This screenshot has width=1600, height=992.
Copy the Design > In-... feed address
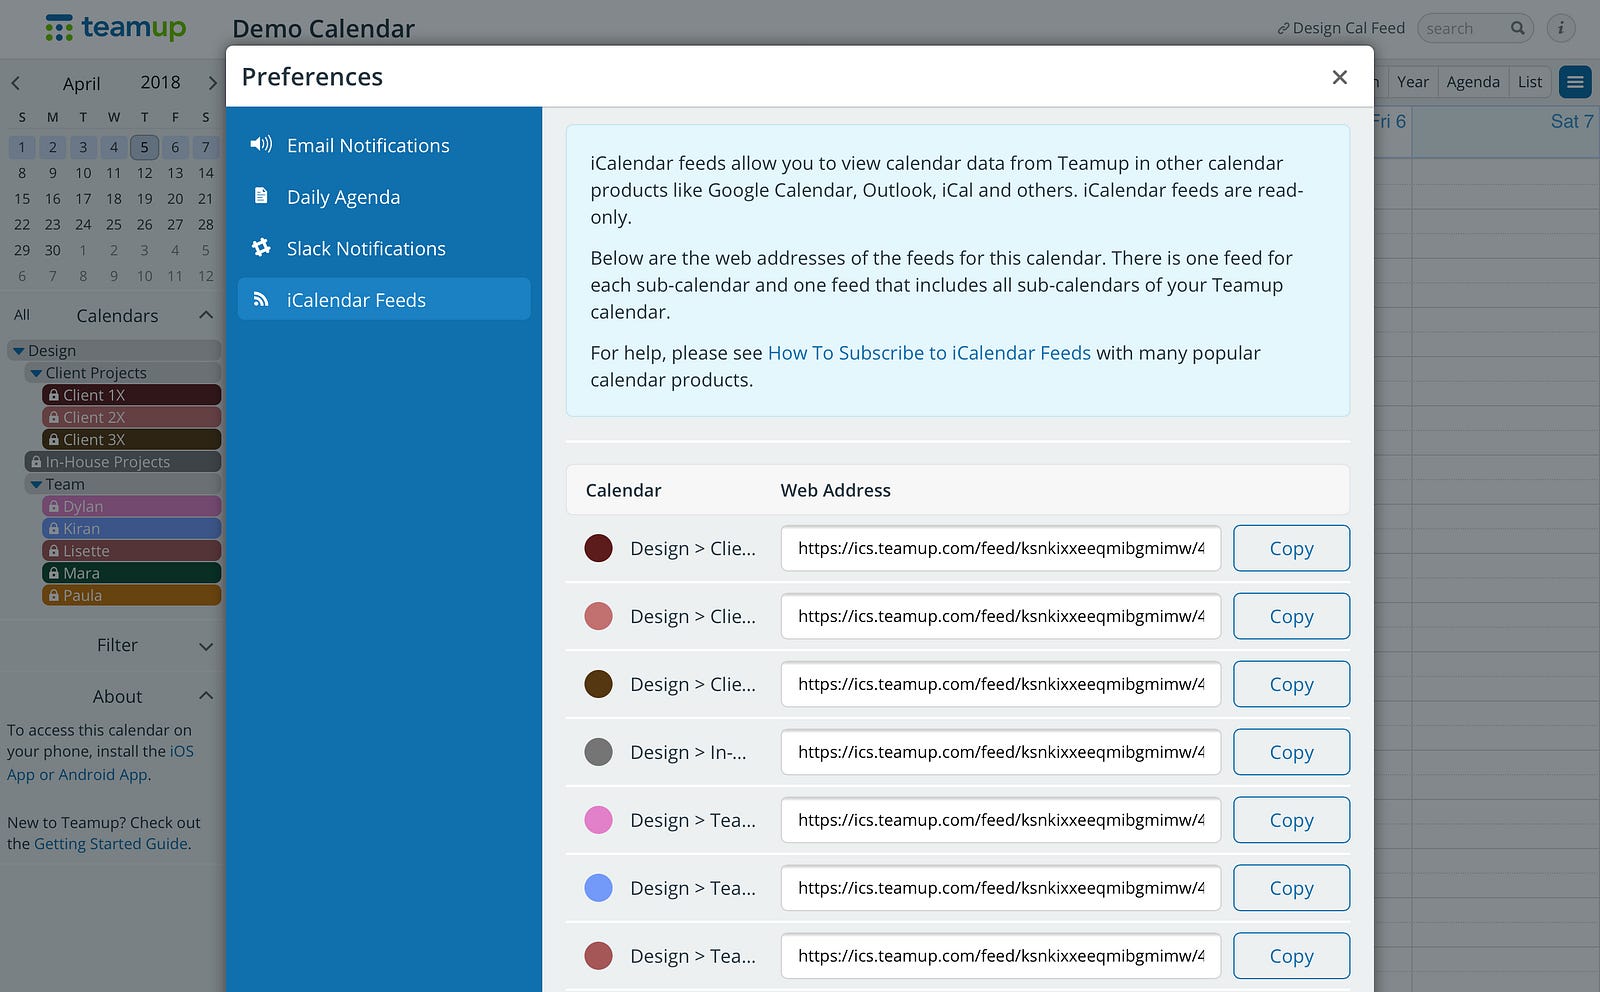pos(1291,752)
